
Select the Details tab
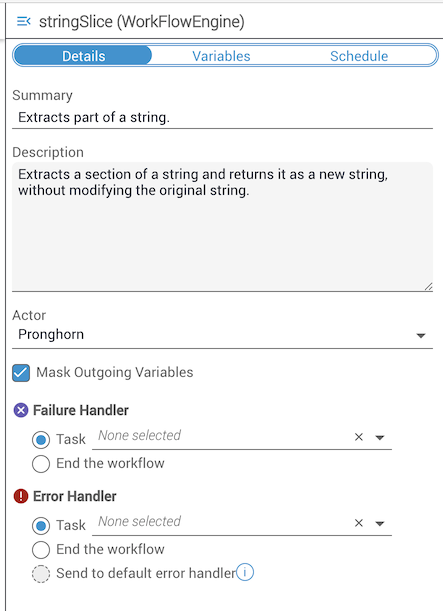click(83, 56)
